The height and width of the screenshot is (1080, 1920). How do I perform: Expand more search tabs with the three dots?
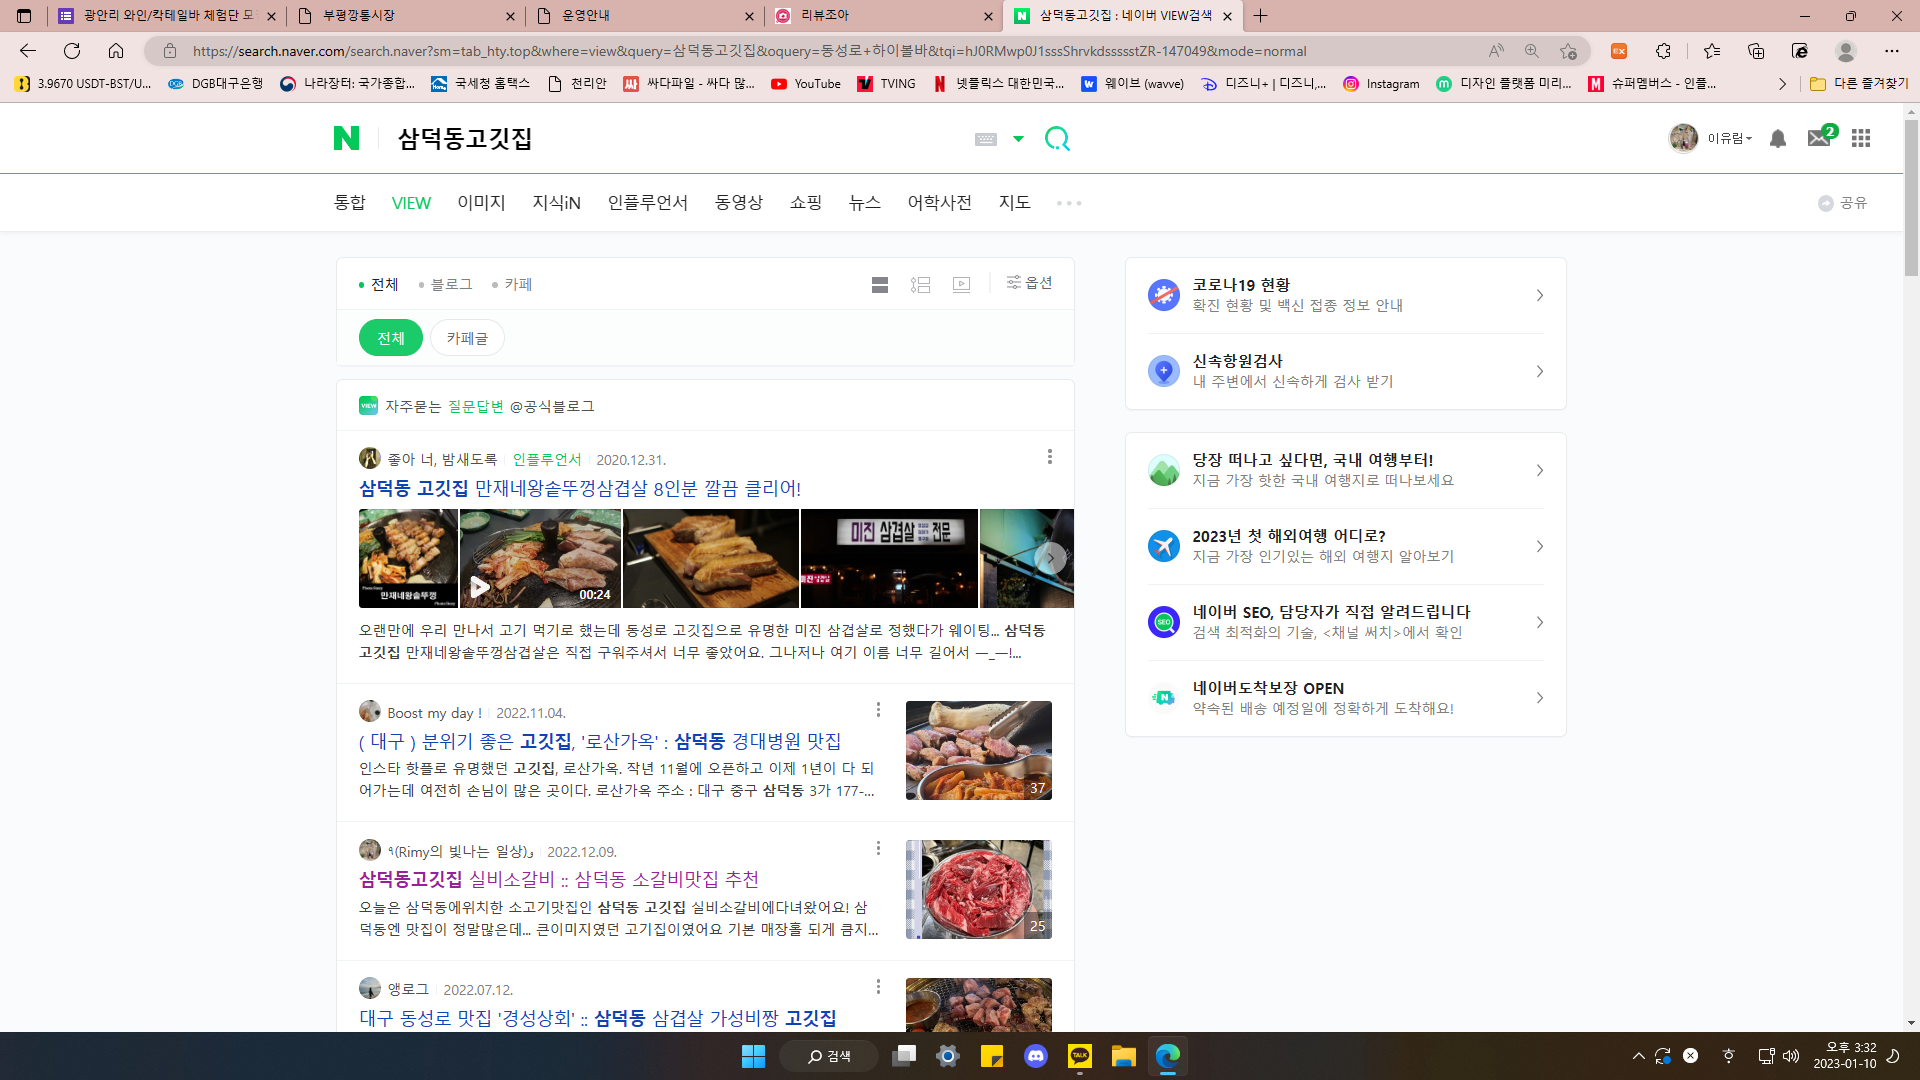1069,203
